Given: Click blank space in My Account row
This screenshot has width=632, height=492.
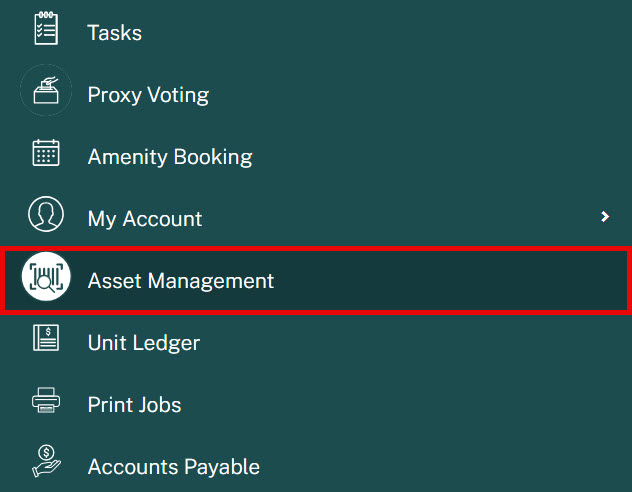Looking at the screenshot, I should click(x=403, y=217).
